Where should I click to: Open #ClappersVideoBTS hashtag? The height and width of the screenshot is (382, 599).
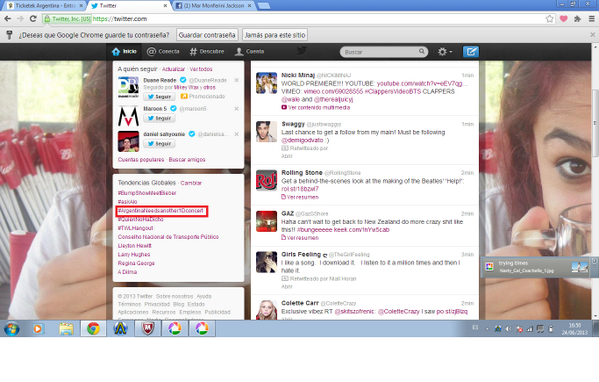[x=392, y=91]
